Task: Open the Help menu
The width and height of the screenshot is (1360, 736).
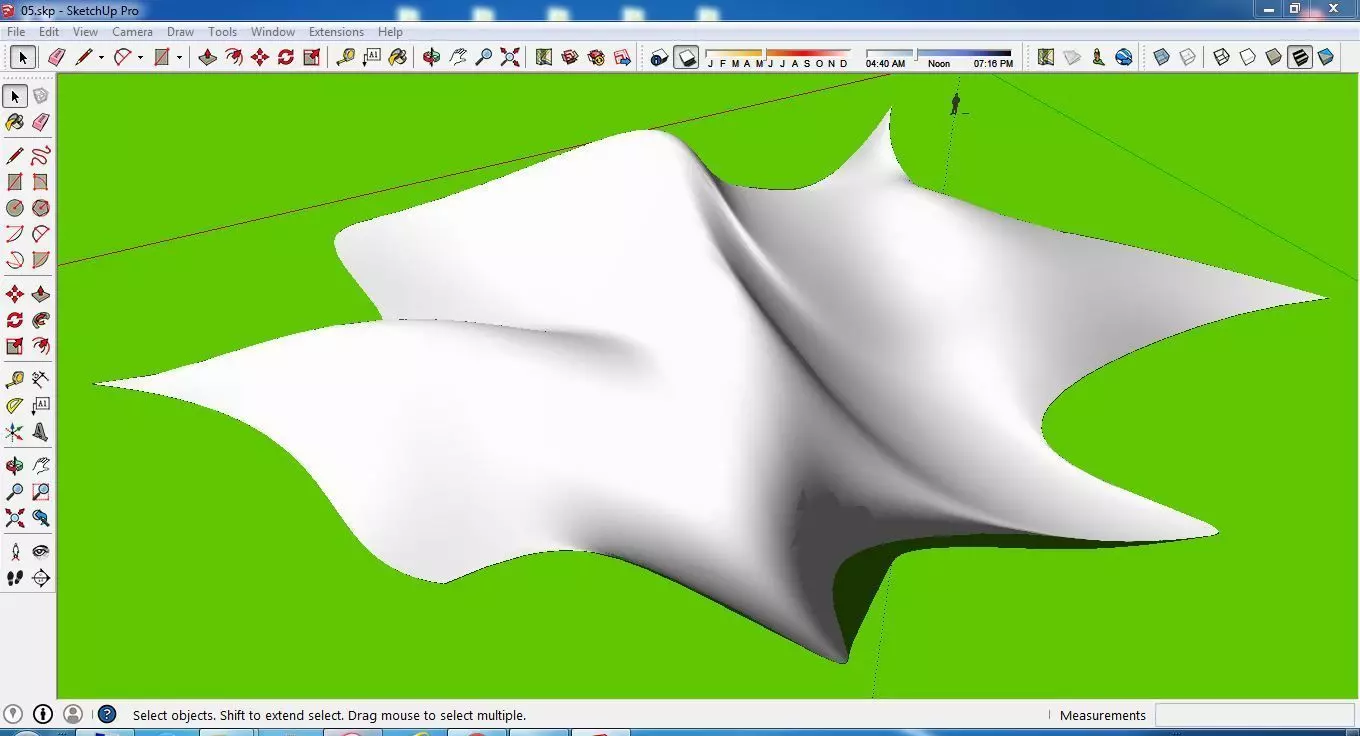Action: pyautogui.click(x=390, y=32)
